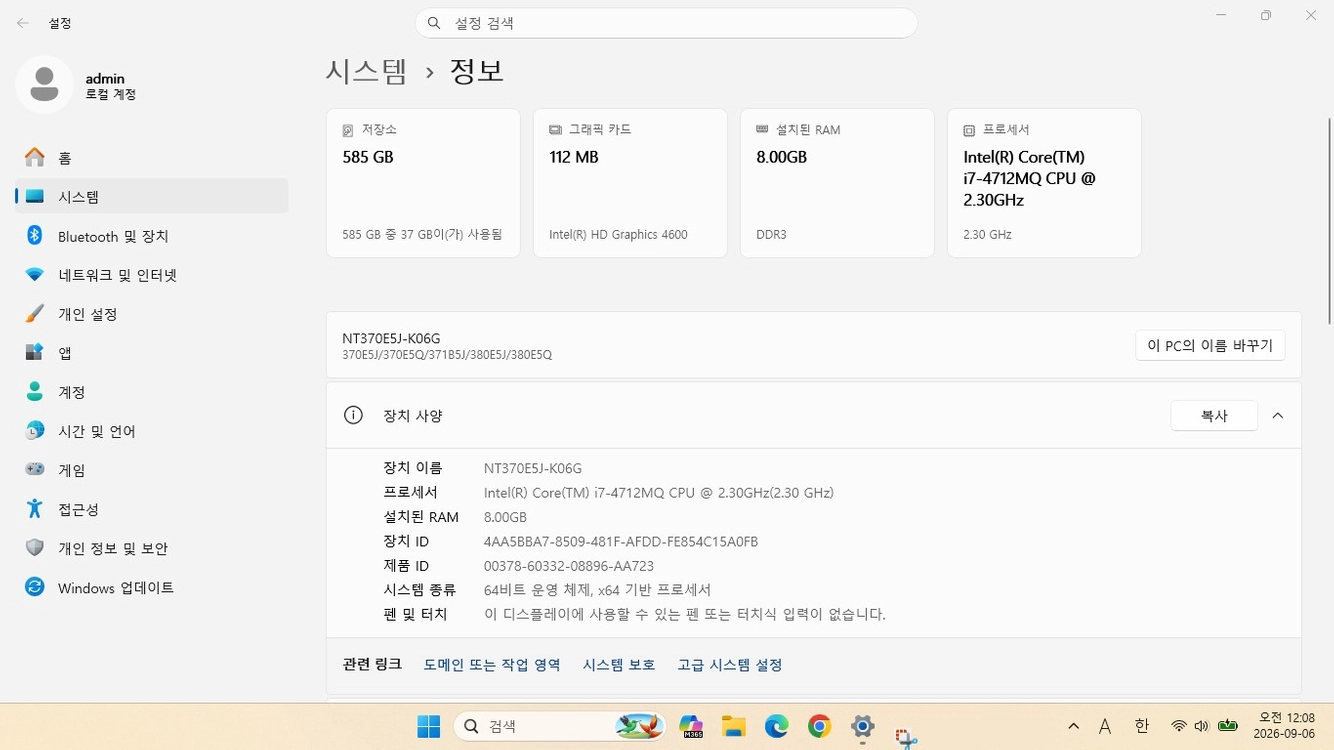
Task: Open the 저장소 585 GB card
Action: 423,183
